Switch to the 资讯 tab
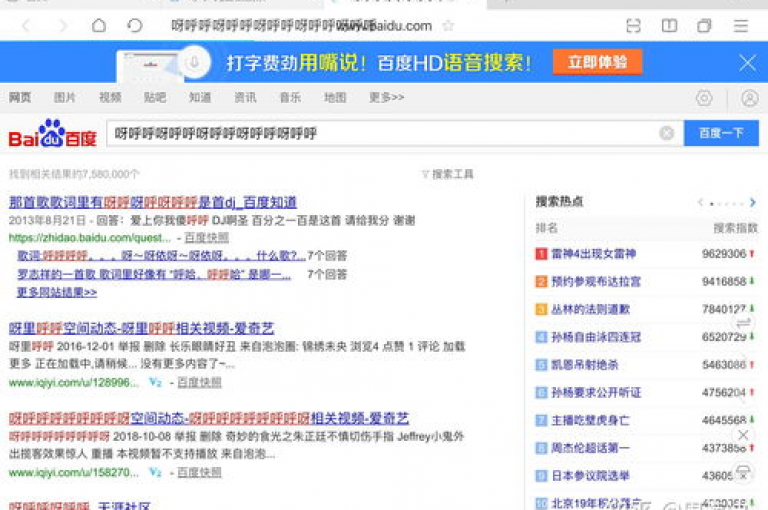The width and height of the screenshot is (768, 510). pyautogui.click(x=245, y=97)
